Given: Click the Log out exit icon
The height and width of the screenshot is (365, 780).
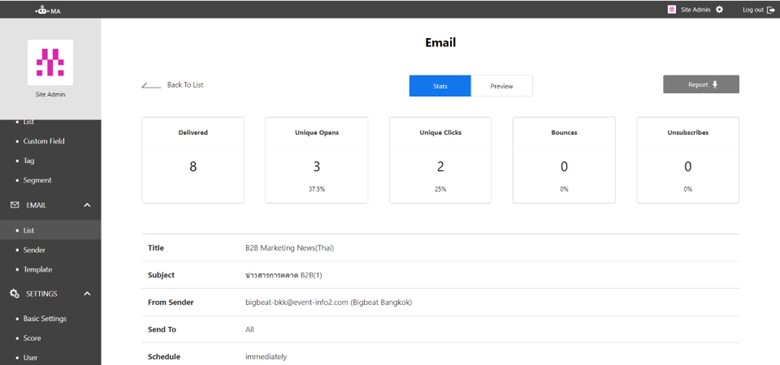Looking at the screenshot, I should coord(771,10).
